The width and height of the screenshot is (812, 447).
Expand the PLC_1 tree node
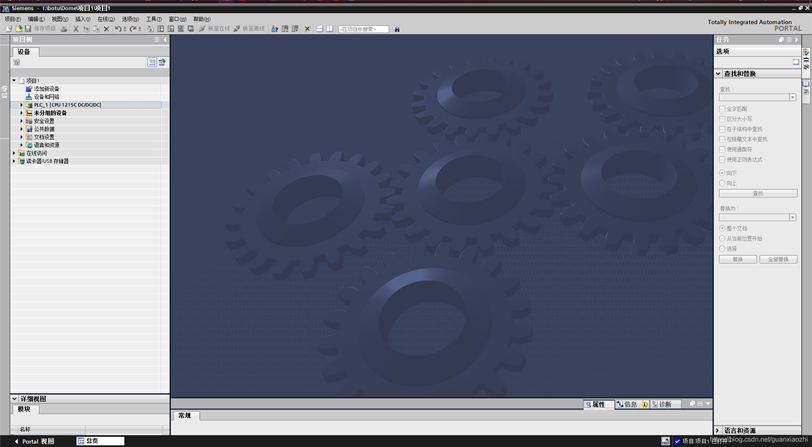[x=21, y=105]
